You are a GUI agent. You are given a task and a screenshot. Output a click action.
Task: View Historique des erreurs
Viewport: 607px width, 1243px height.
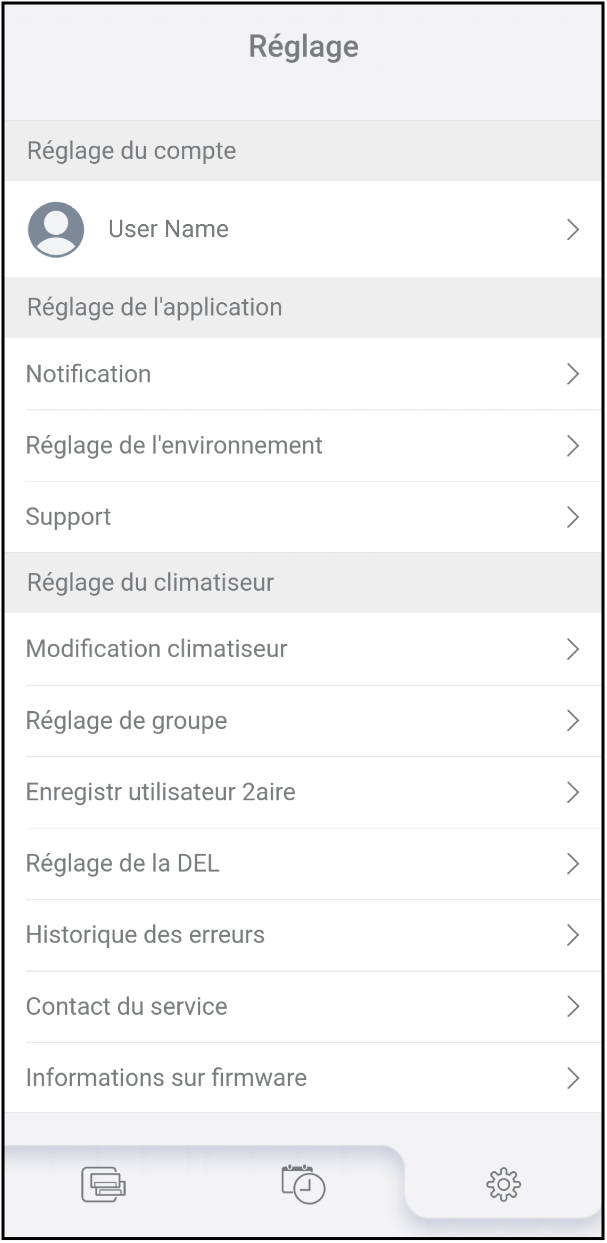click(145, 936)
